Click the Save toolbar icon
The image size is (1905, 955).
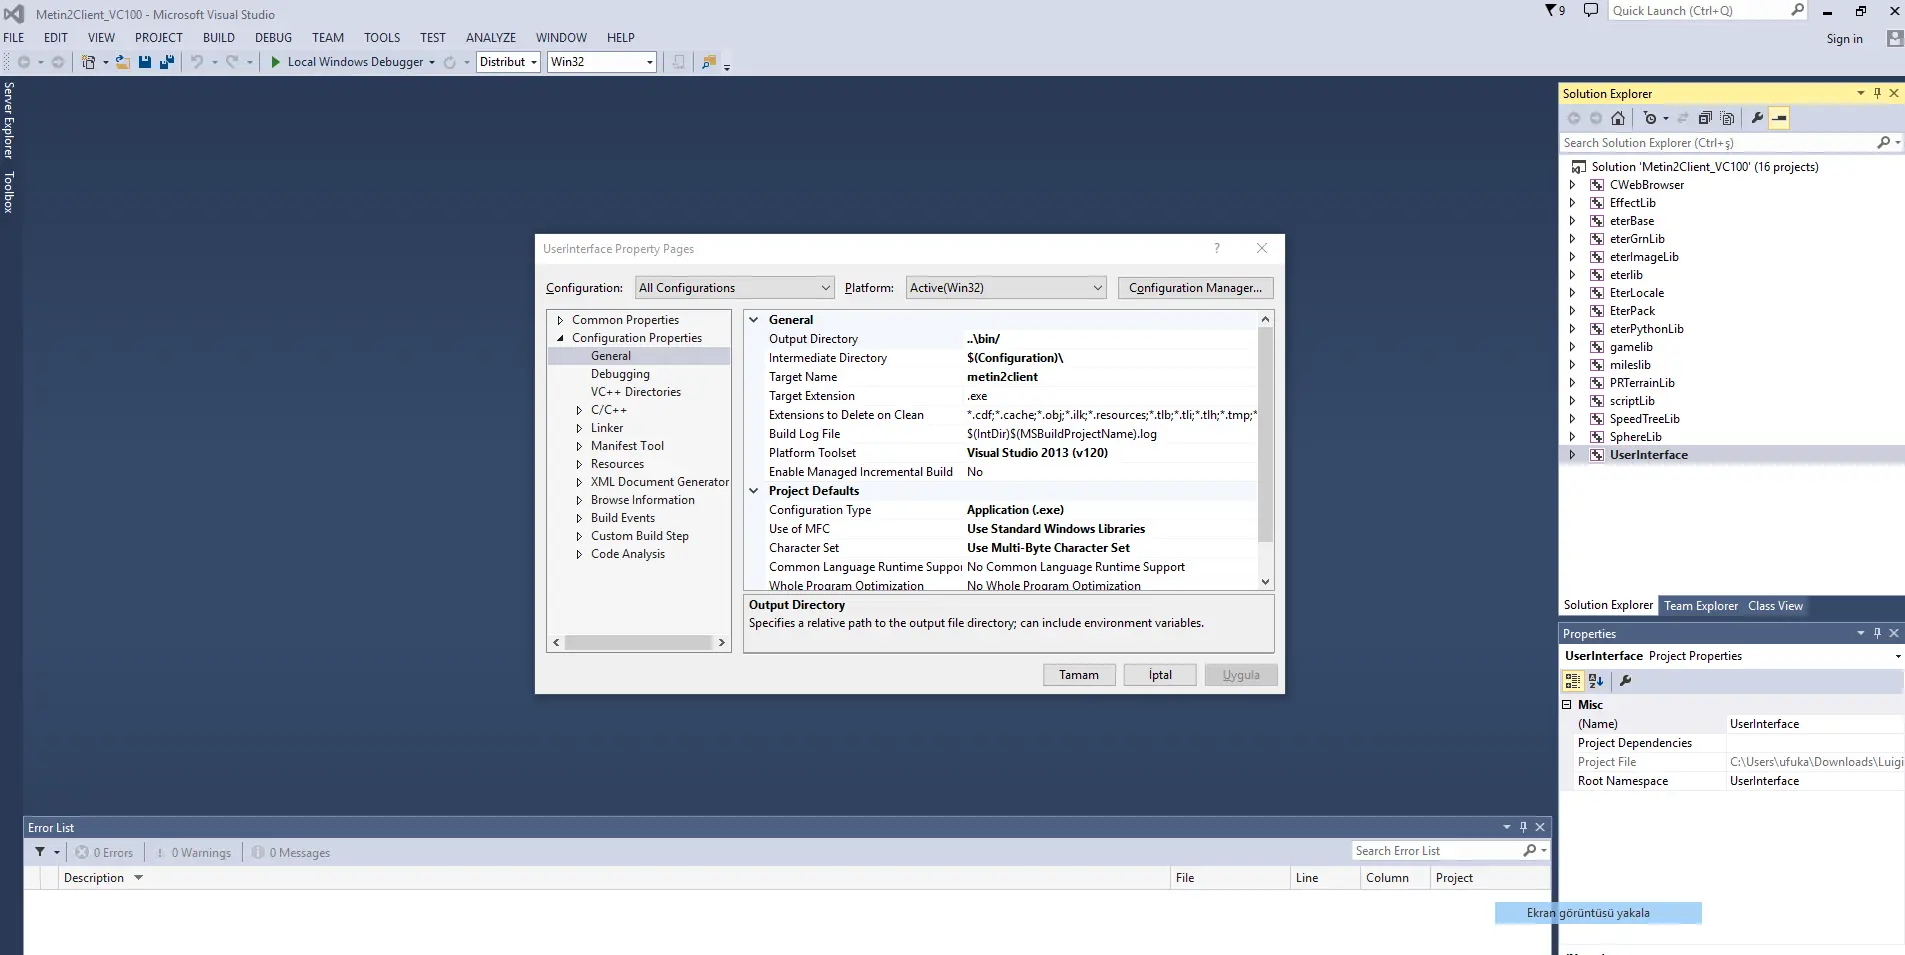pos(145,62)
